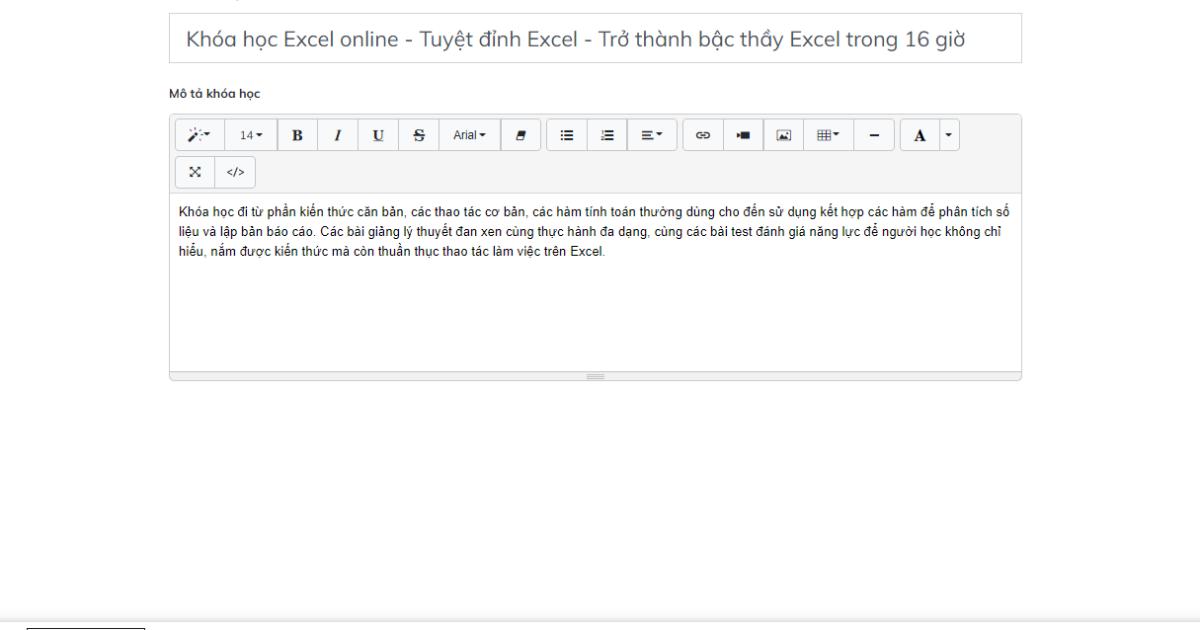1200x630 pixels.
Task: Click inside the course description text area
Action: pyautogui.click(x=595, y=282)
